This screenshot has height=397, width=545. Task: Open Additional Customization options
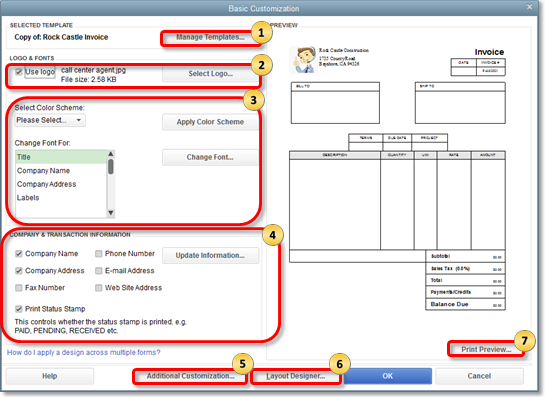190,376
